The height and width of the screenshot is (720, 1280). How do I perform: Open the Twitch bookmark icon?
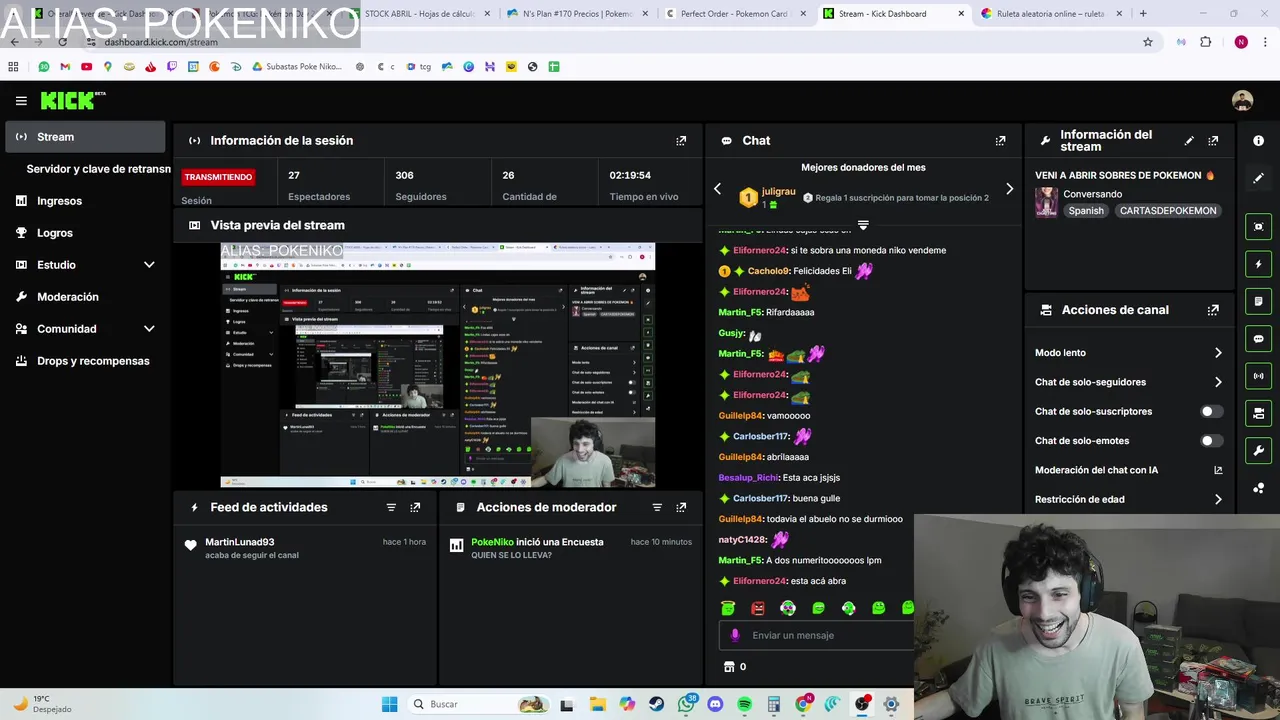171,67
